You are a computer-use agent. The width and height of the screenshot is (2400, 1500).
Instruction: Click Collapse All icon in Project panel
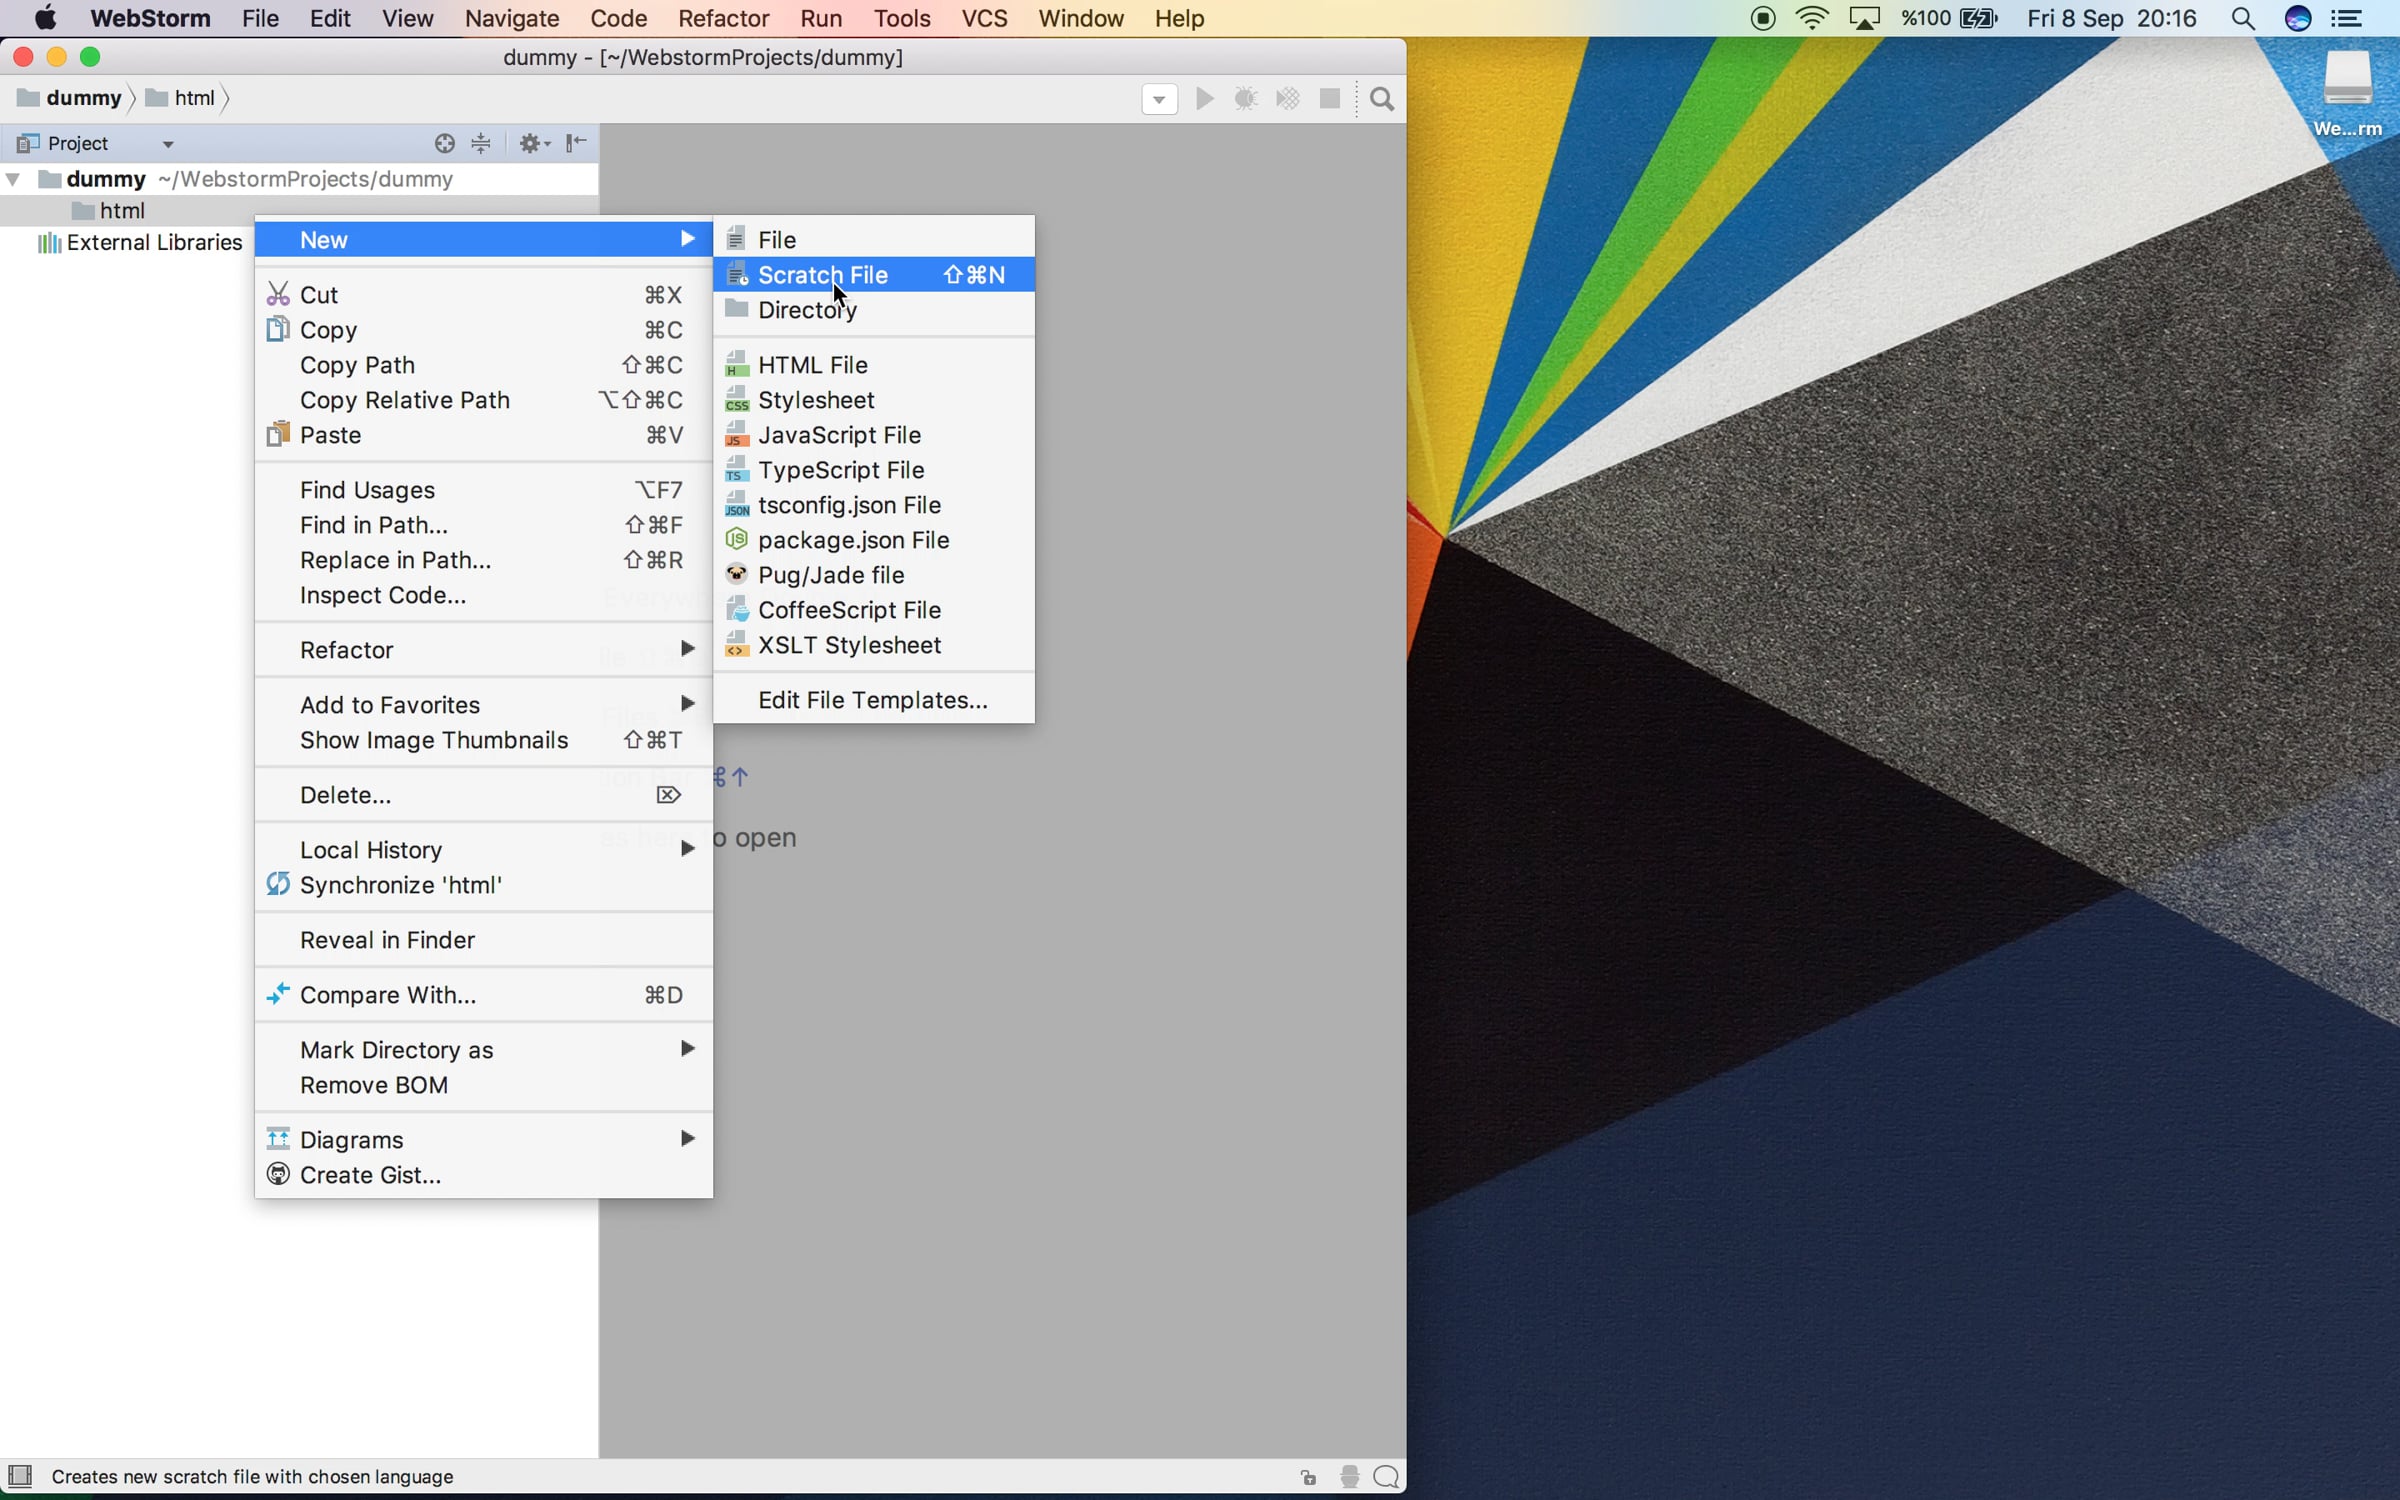click(x=481, y=143)
